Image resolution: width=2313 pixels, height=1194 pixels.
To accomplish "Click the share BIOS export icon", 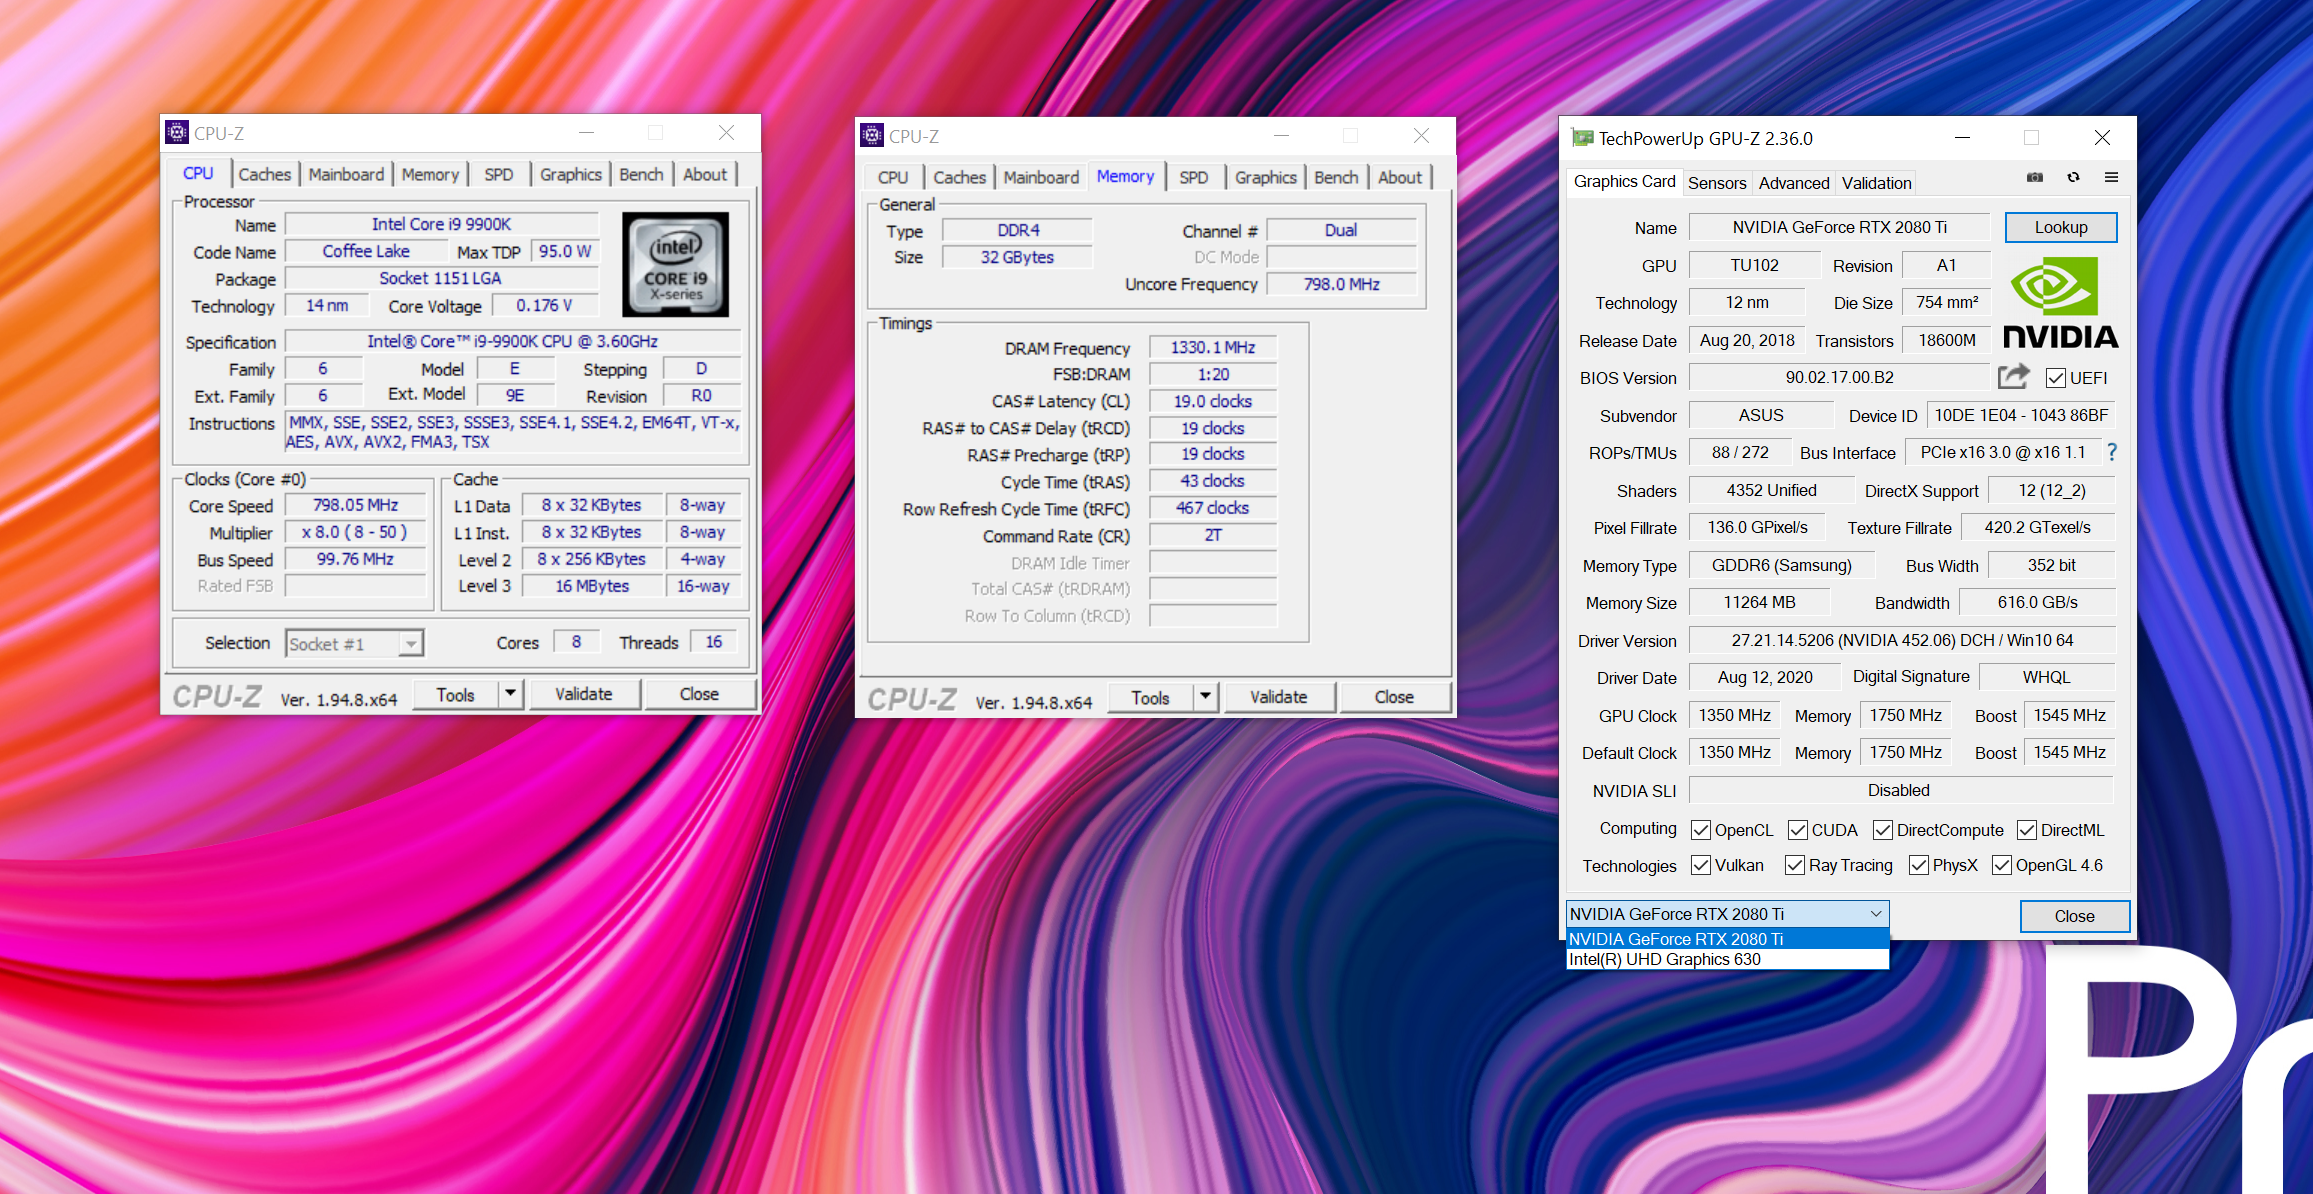I will click(x=2013, y=377).
